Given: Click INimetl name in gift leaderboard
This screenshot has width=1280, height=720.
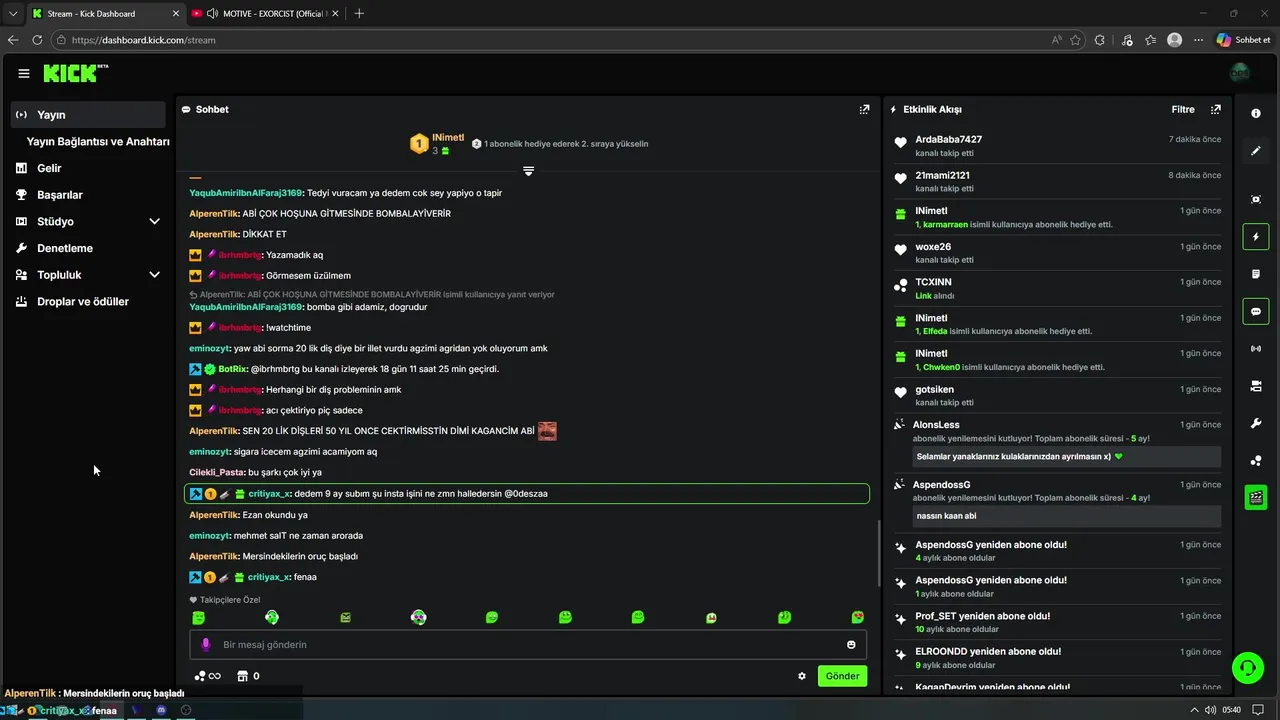Looking at the screenshot, I should 448,137.
